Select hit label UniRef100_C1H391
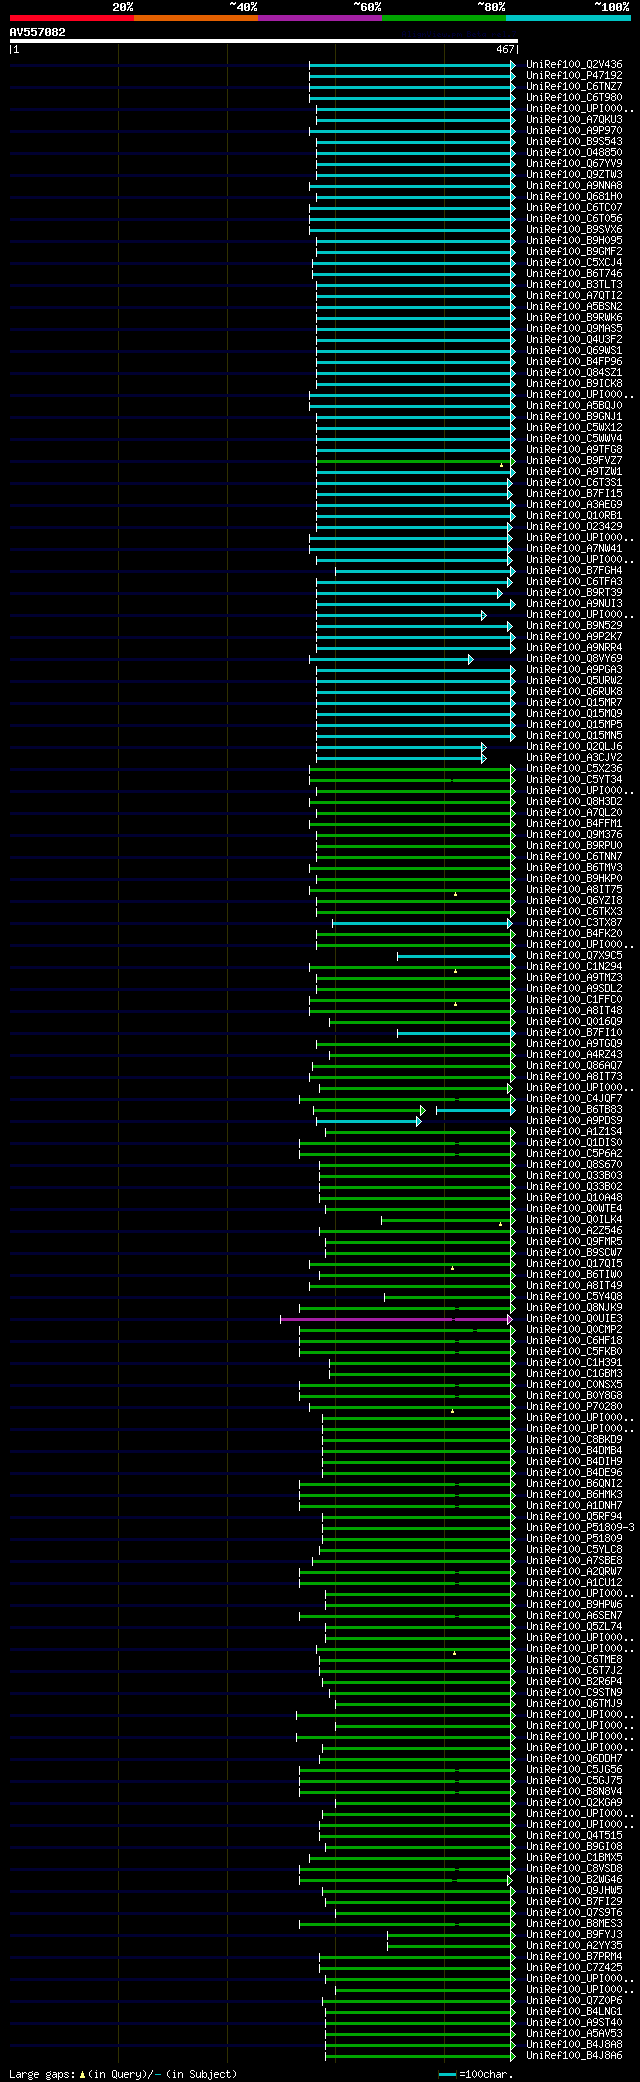The image size is (640, 2082). click(x=574, y=1363)
